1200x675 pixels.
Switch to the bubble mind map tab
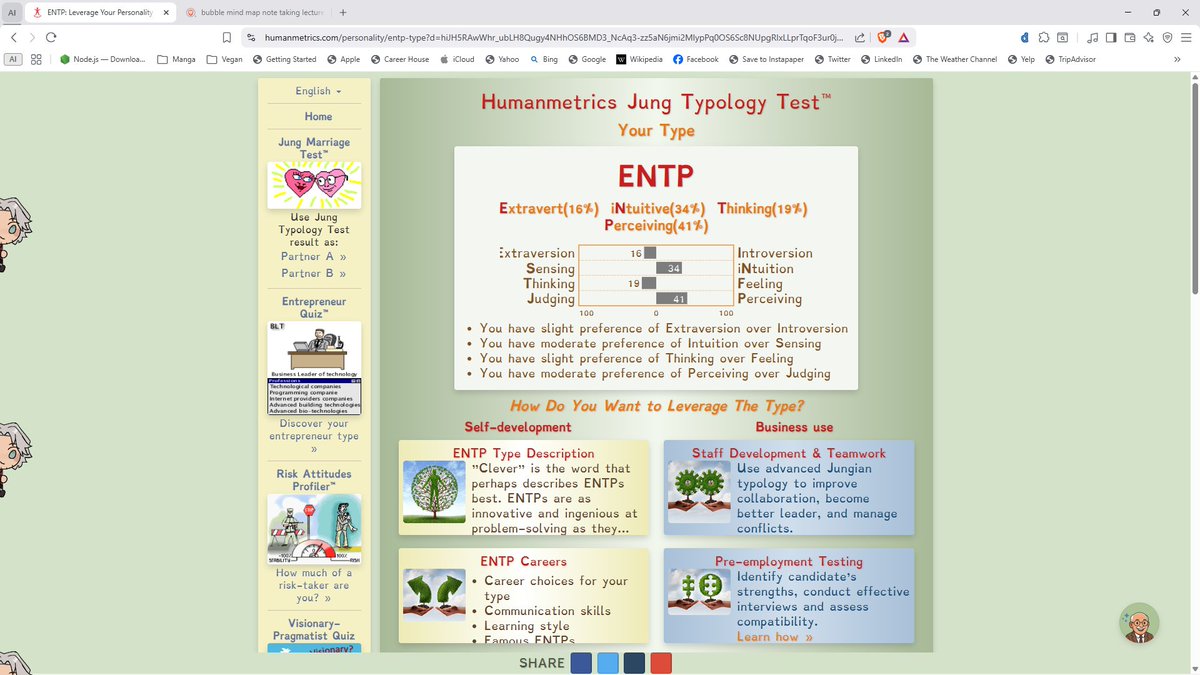258,13
